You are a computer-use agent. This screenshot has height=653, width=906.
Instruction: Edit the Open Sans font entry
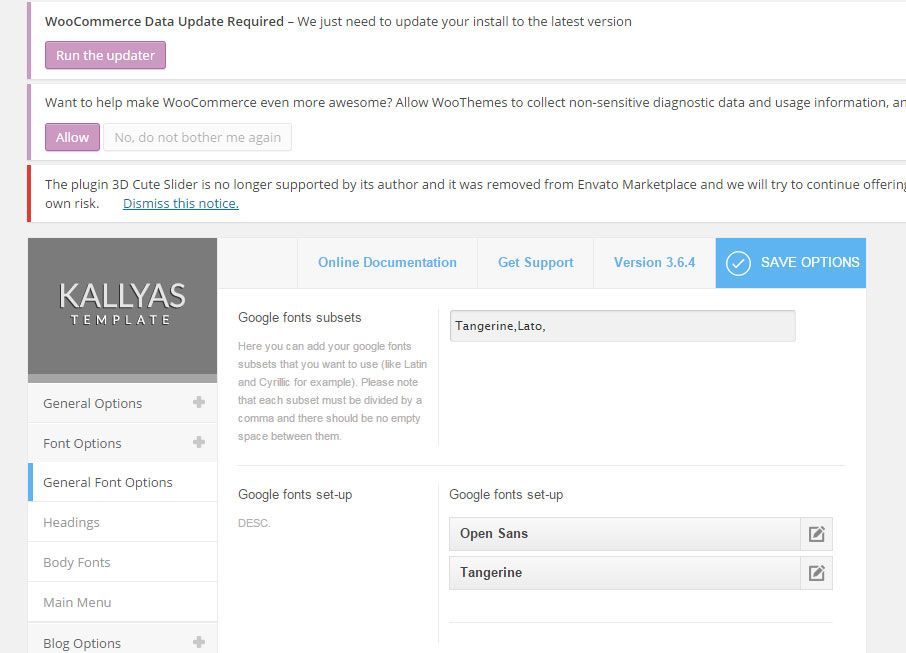816,534
